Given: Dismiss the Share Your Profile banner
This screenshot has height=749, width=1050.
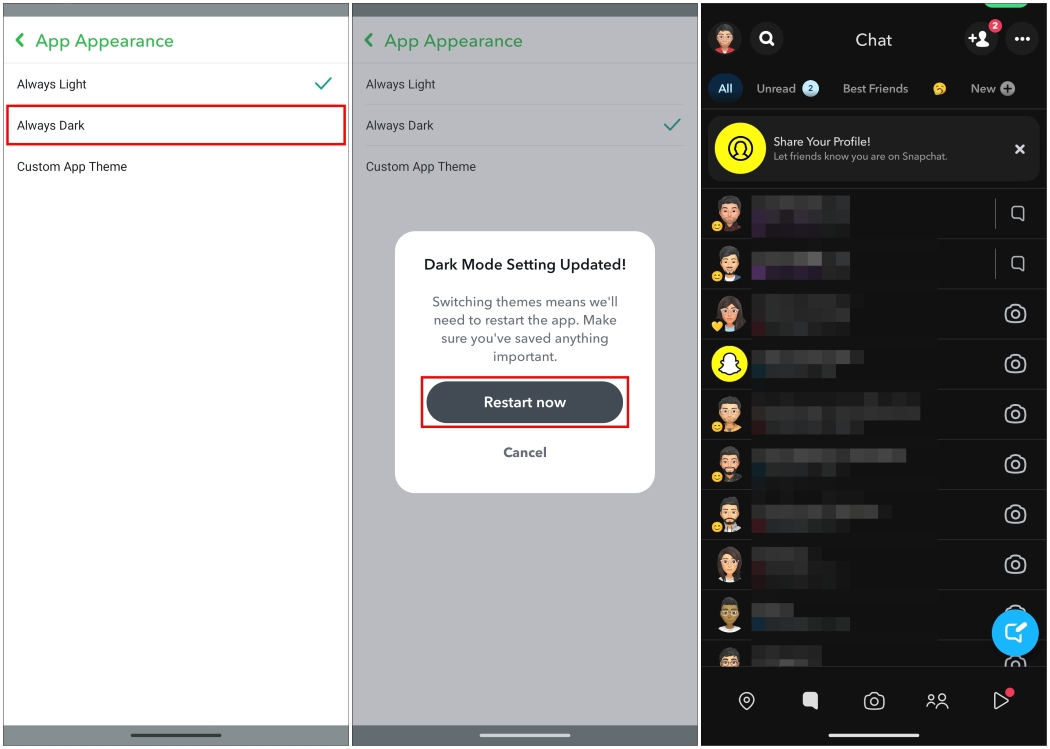Looking at the screenshot, I should tap(1019, 149).
